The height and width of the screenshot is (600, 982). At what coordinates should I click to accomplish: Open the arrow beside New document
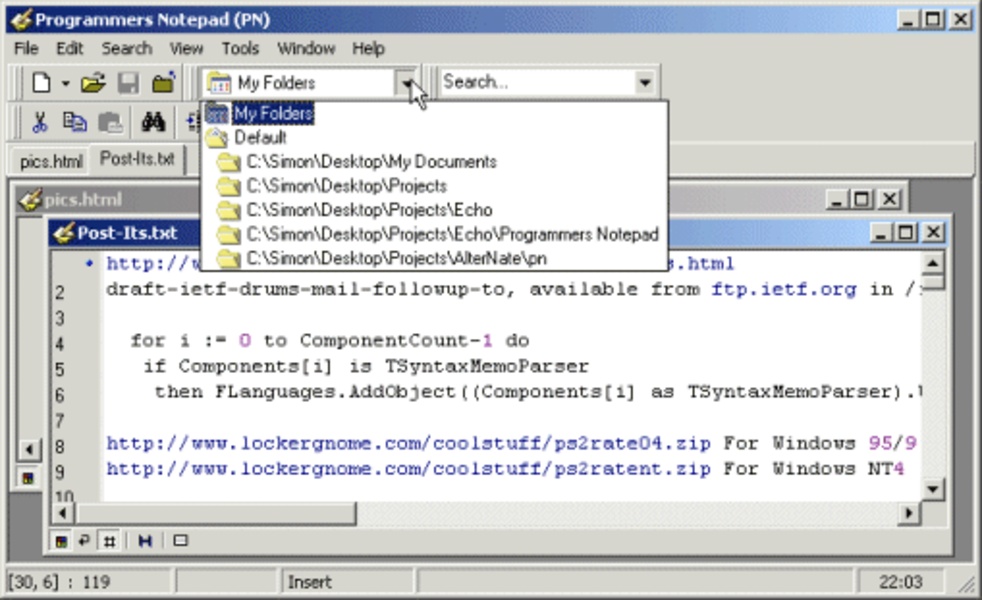tap(65, 83)
